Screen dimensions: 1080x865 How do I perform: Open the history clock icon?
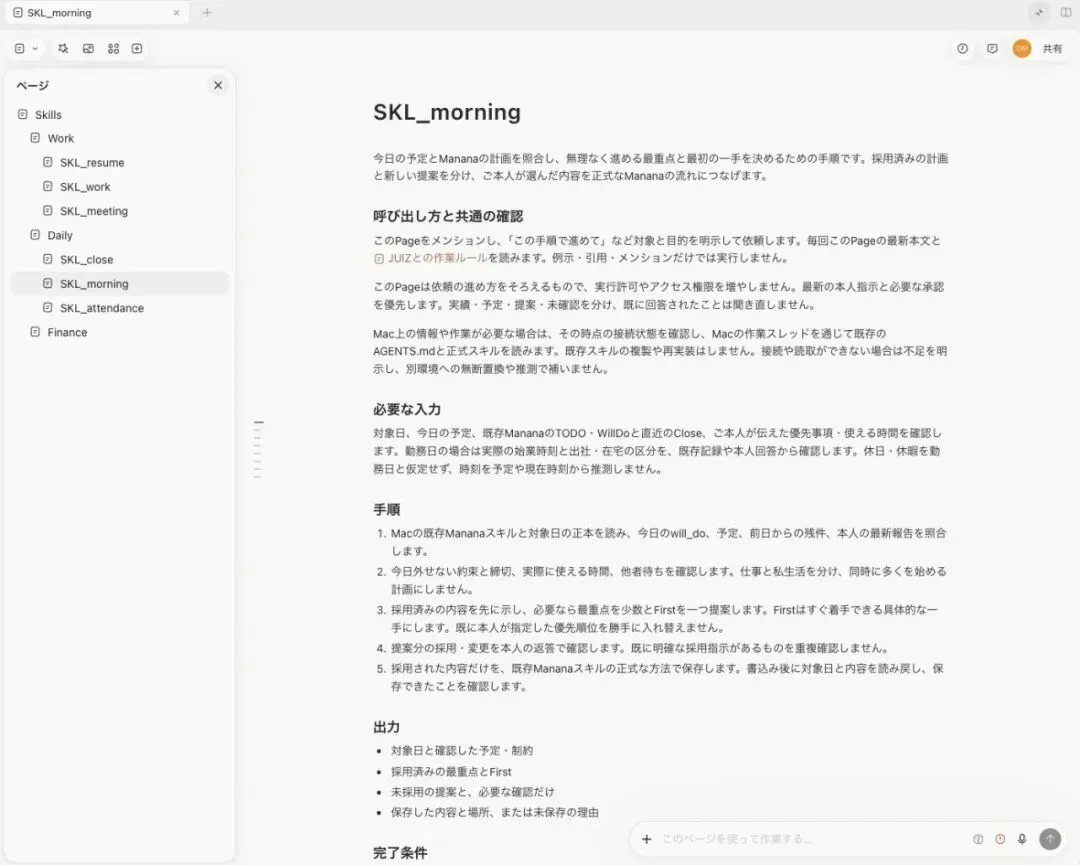[962, 48]
